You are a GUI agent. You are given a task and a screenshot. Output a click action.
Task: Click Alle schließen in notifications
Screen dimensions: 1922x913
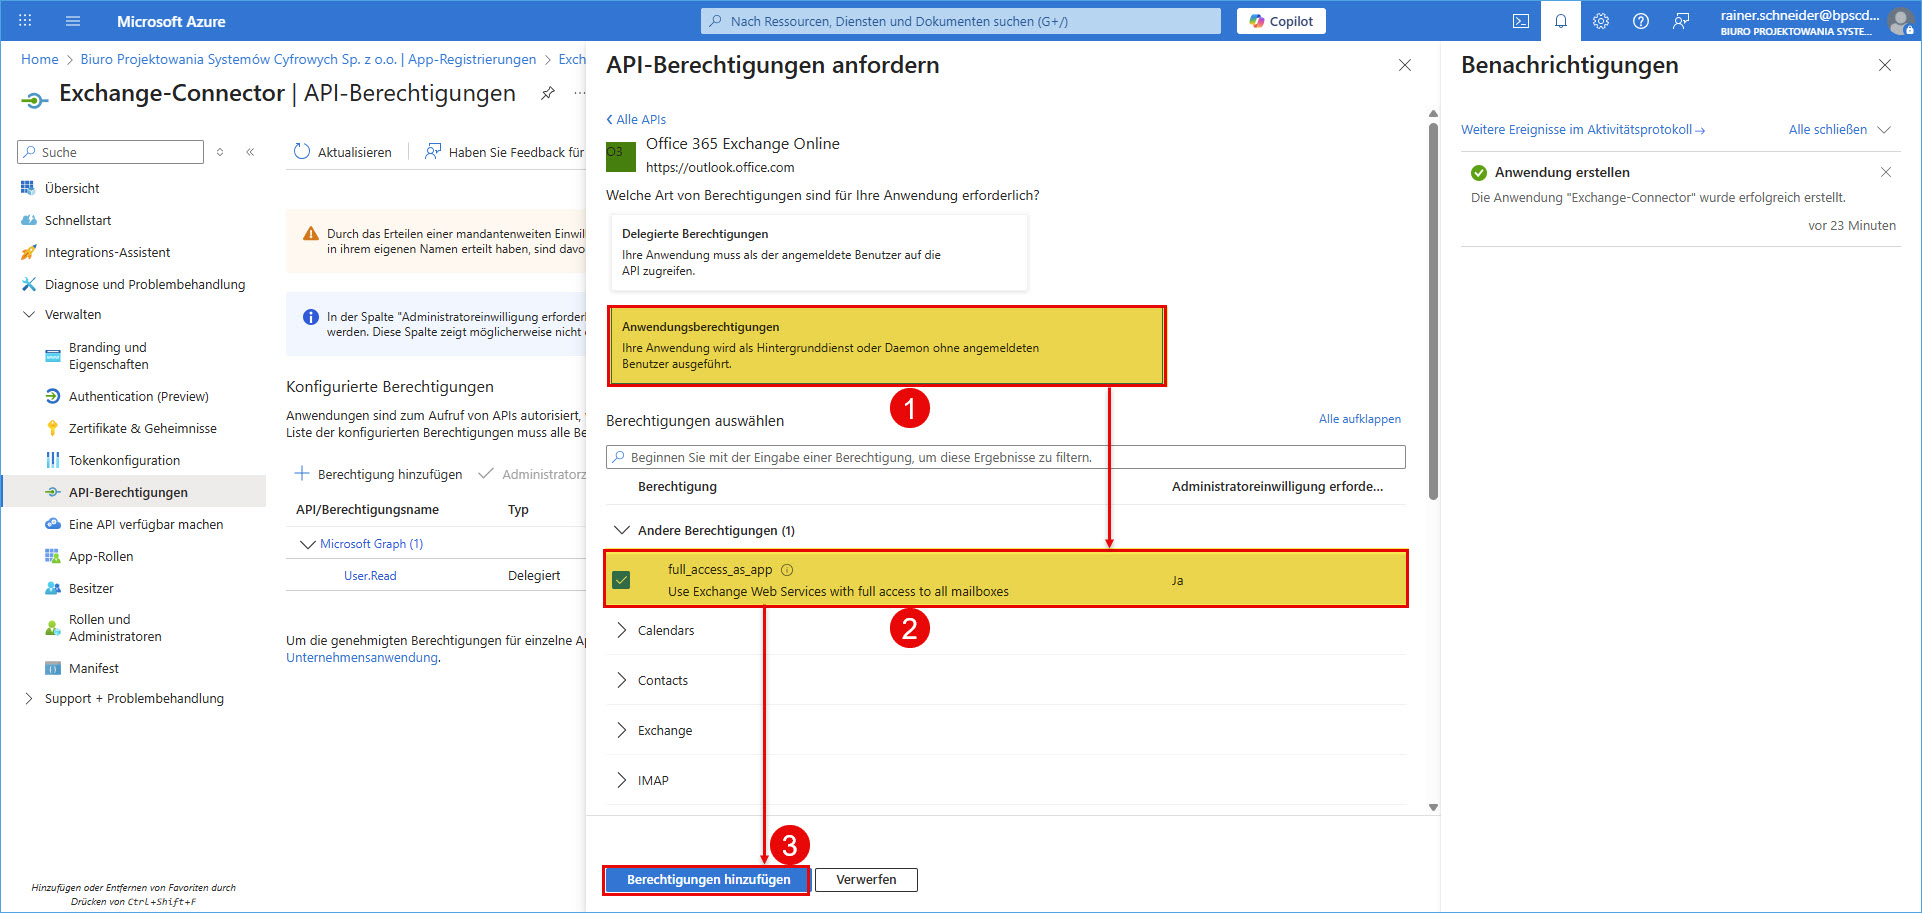pos(1828,129)
